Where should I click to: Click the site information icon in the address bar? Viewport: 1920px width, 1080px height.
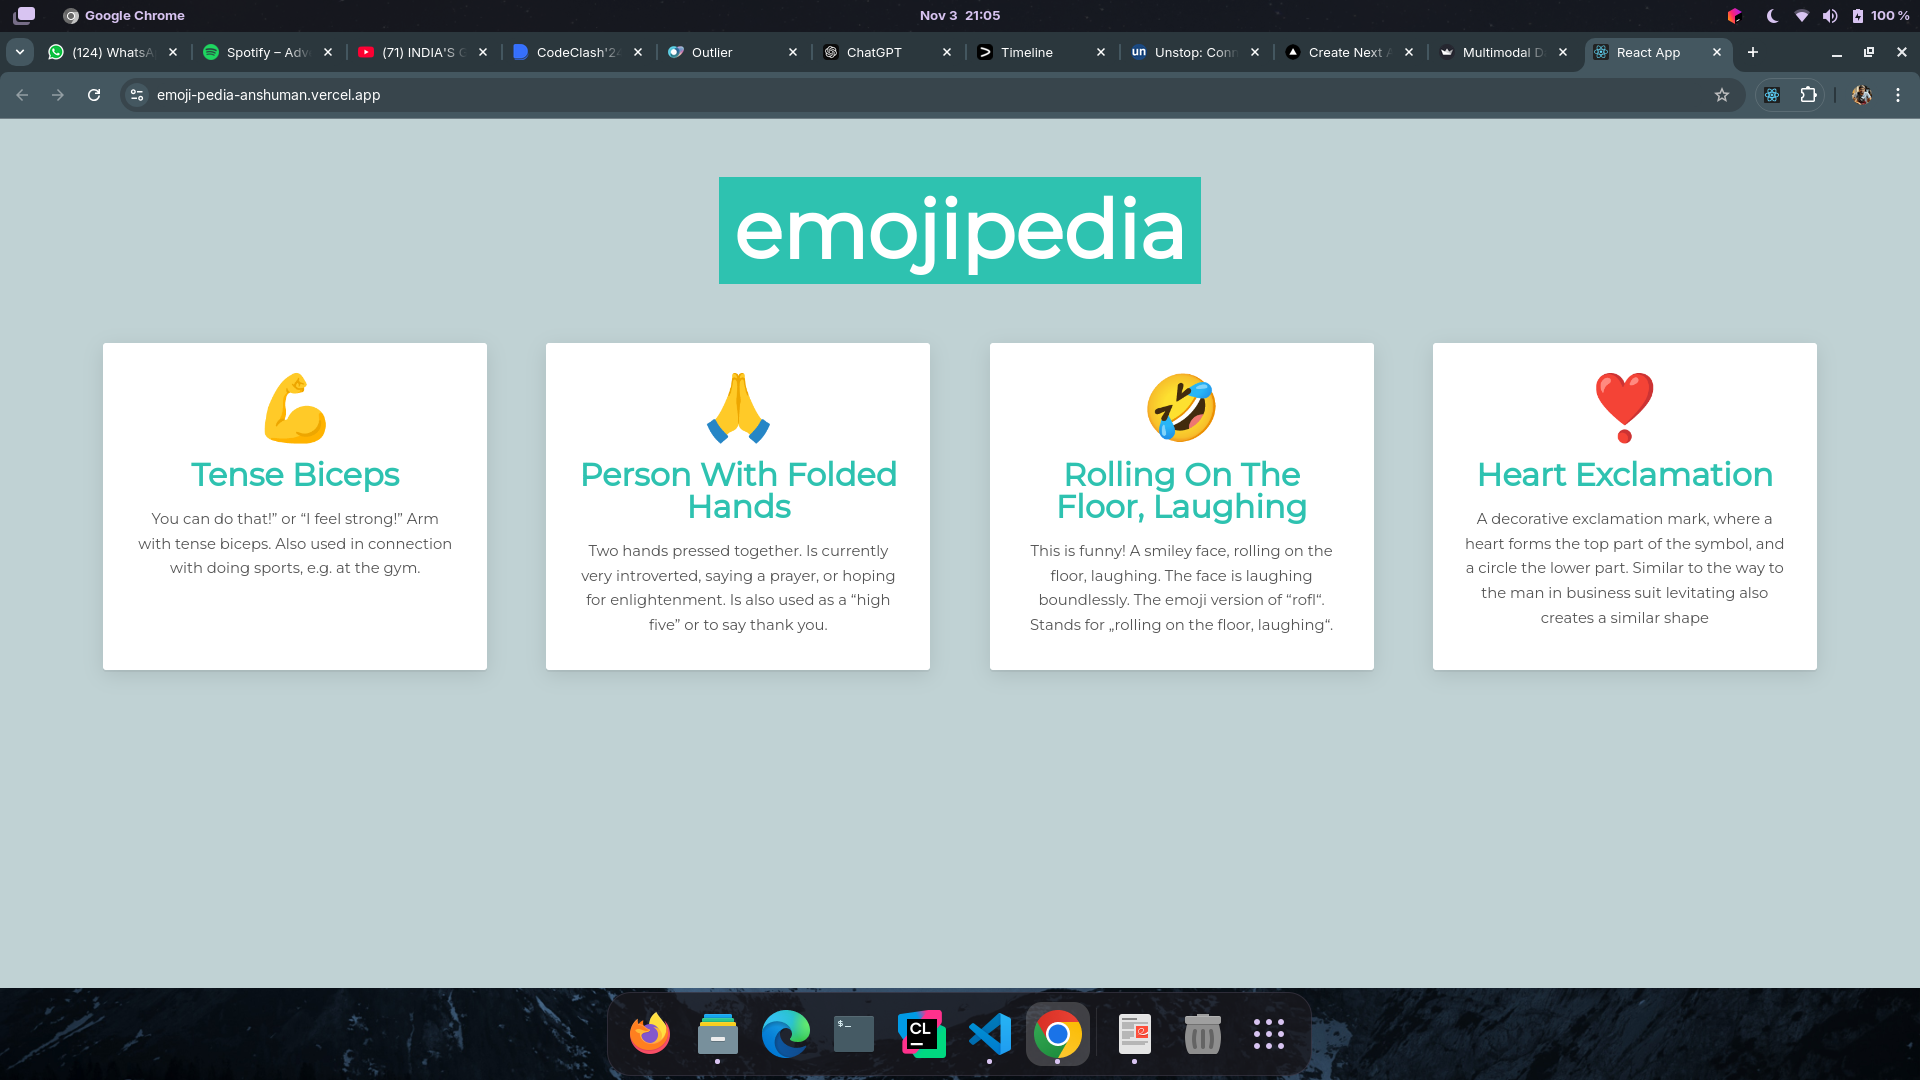coord(136,95)
